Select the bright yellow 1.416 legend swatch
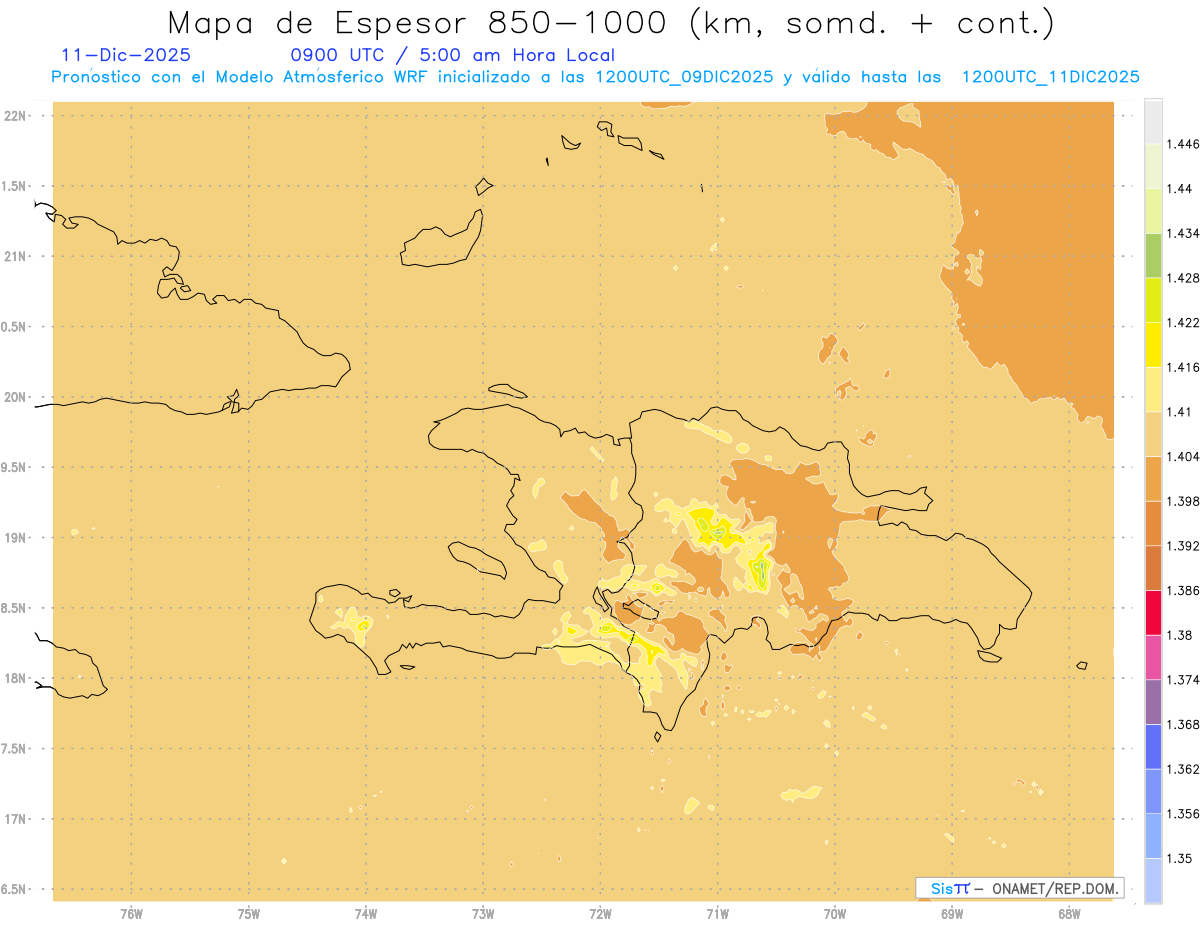Image resolution: width=1200 pixels, height=927 pixels. [1153, 344]
